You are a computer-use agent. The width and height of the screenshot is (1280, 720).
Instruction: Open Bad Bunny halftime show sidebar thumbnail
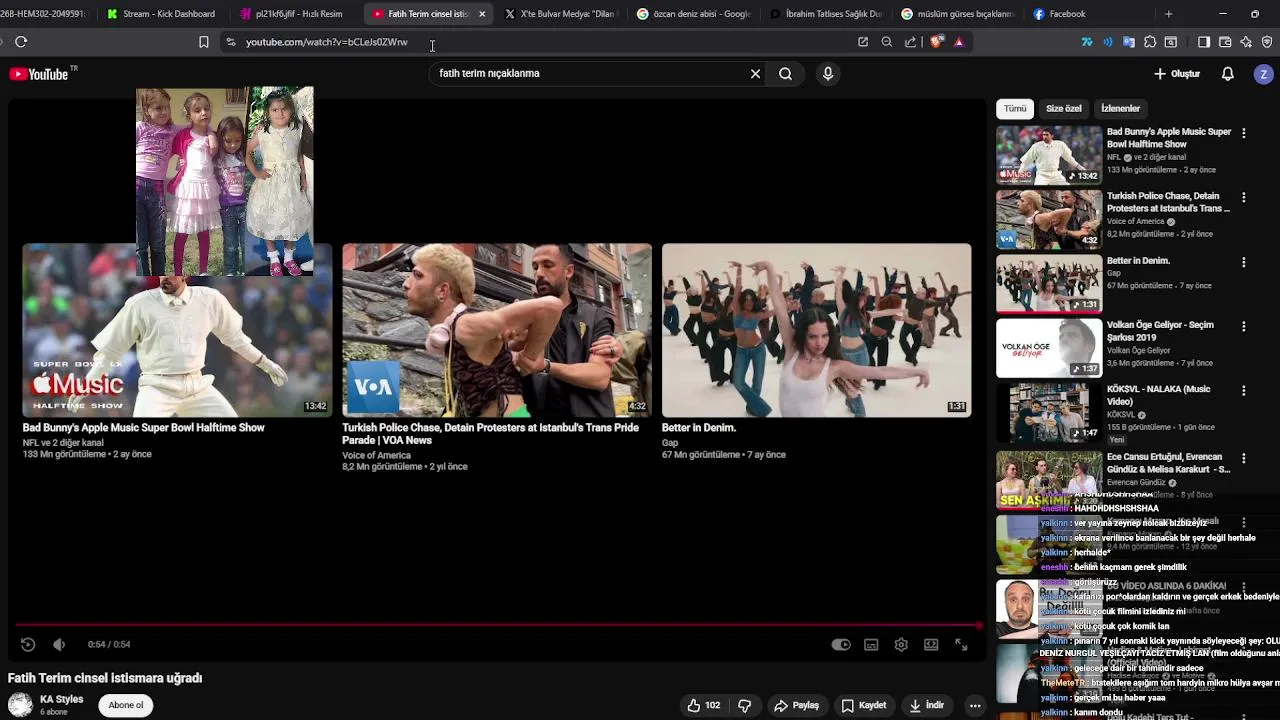pyautogui.click(x=1049, y=155)
